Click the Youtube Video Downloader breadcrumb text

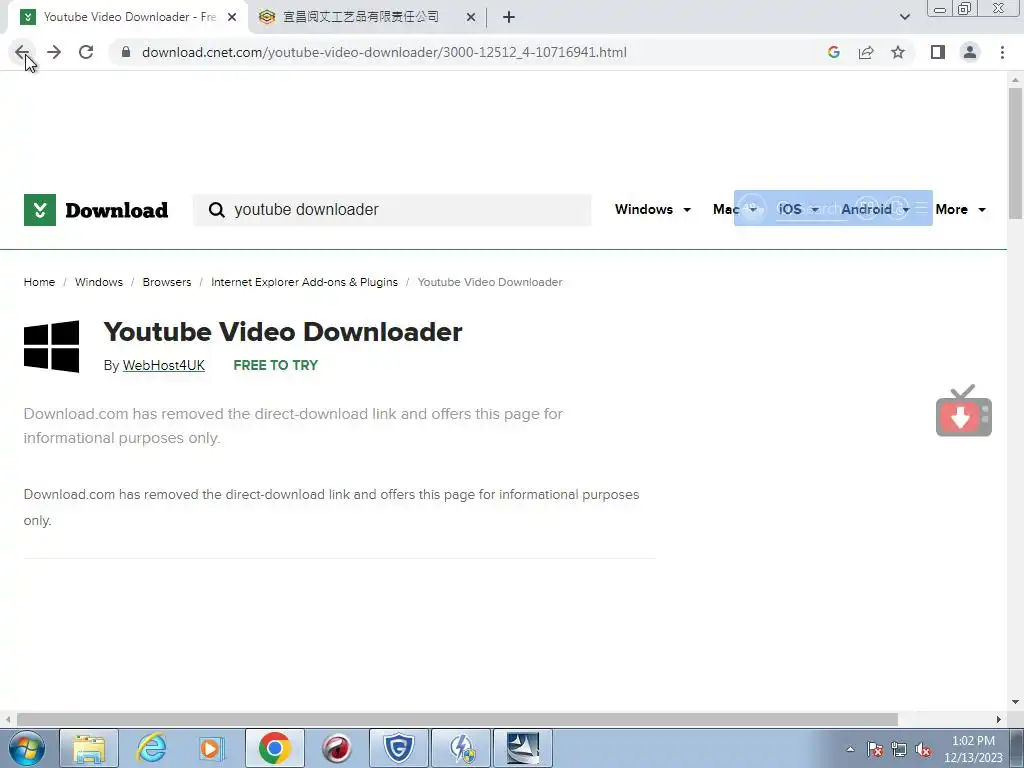490,282
